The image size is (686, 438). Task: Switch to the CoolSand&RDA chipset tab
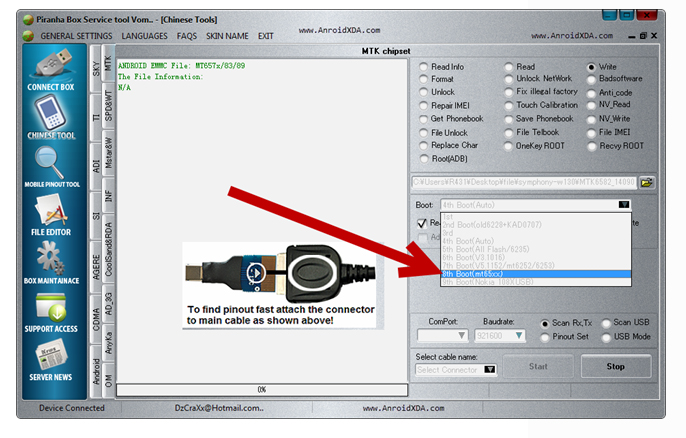coord(108,250)
